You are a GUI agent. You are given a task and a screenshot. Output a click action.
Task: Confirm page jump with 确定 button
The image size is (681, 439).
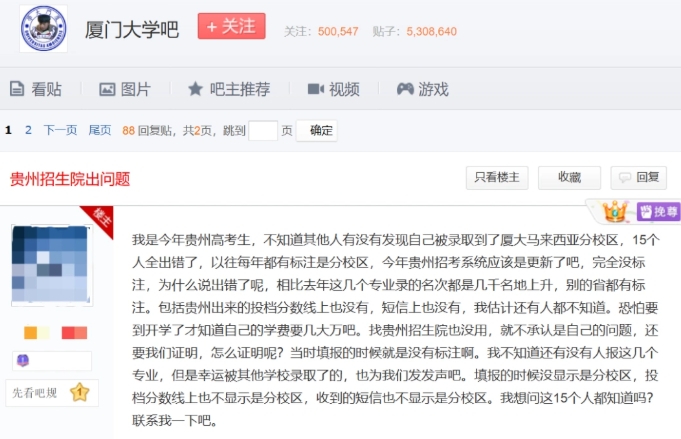coord(317,131)
